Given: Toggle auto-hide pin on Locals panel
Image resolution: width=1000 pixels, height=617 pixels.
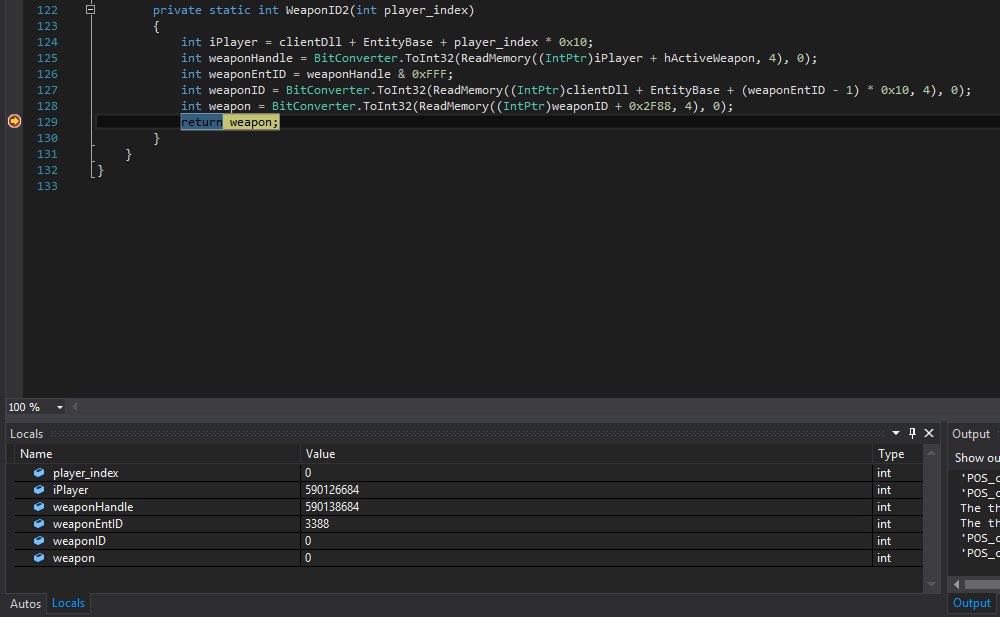Looking at the screenshot, I should click(x=912, y=433).
